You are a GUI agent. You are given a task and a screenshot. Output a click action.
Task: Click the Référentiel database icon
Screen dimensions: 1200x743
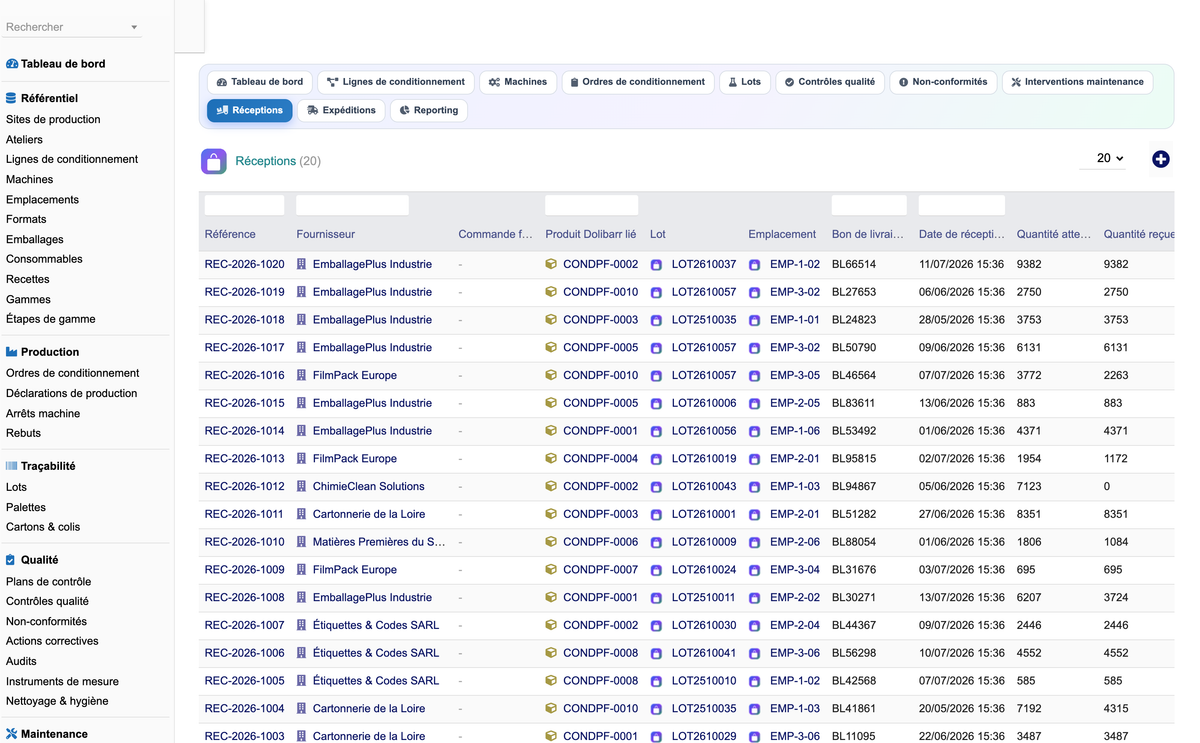[x=11, y=98]
